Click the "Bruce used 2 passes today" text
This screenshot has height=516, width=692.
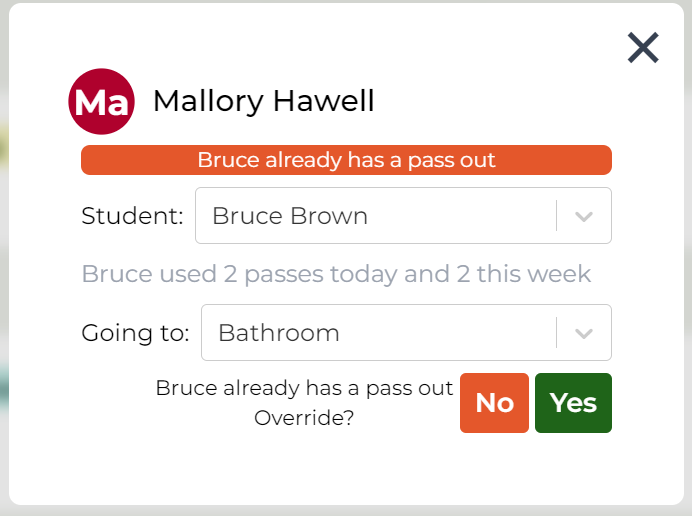coord(336,274)
